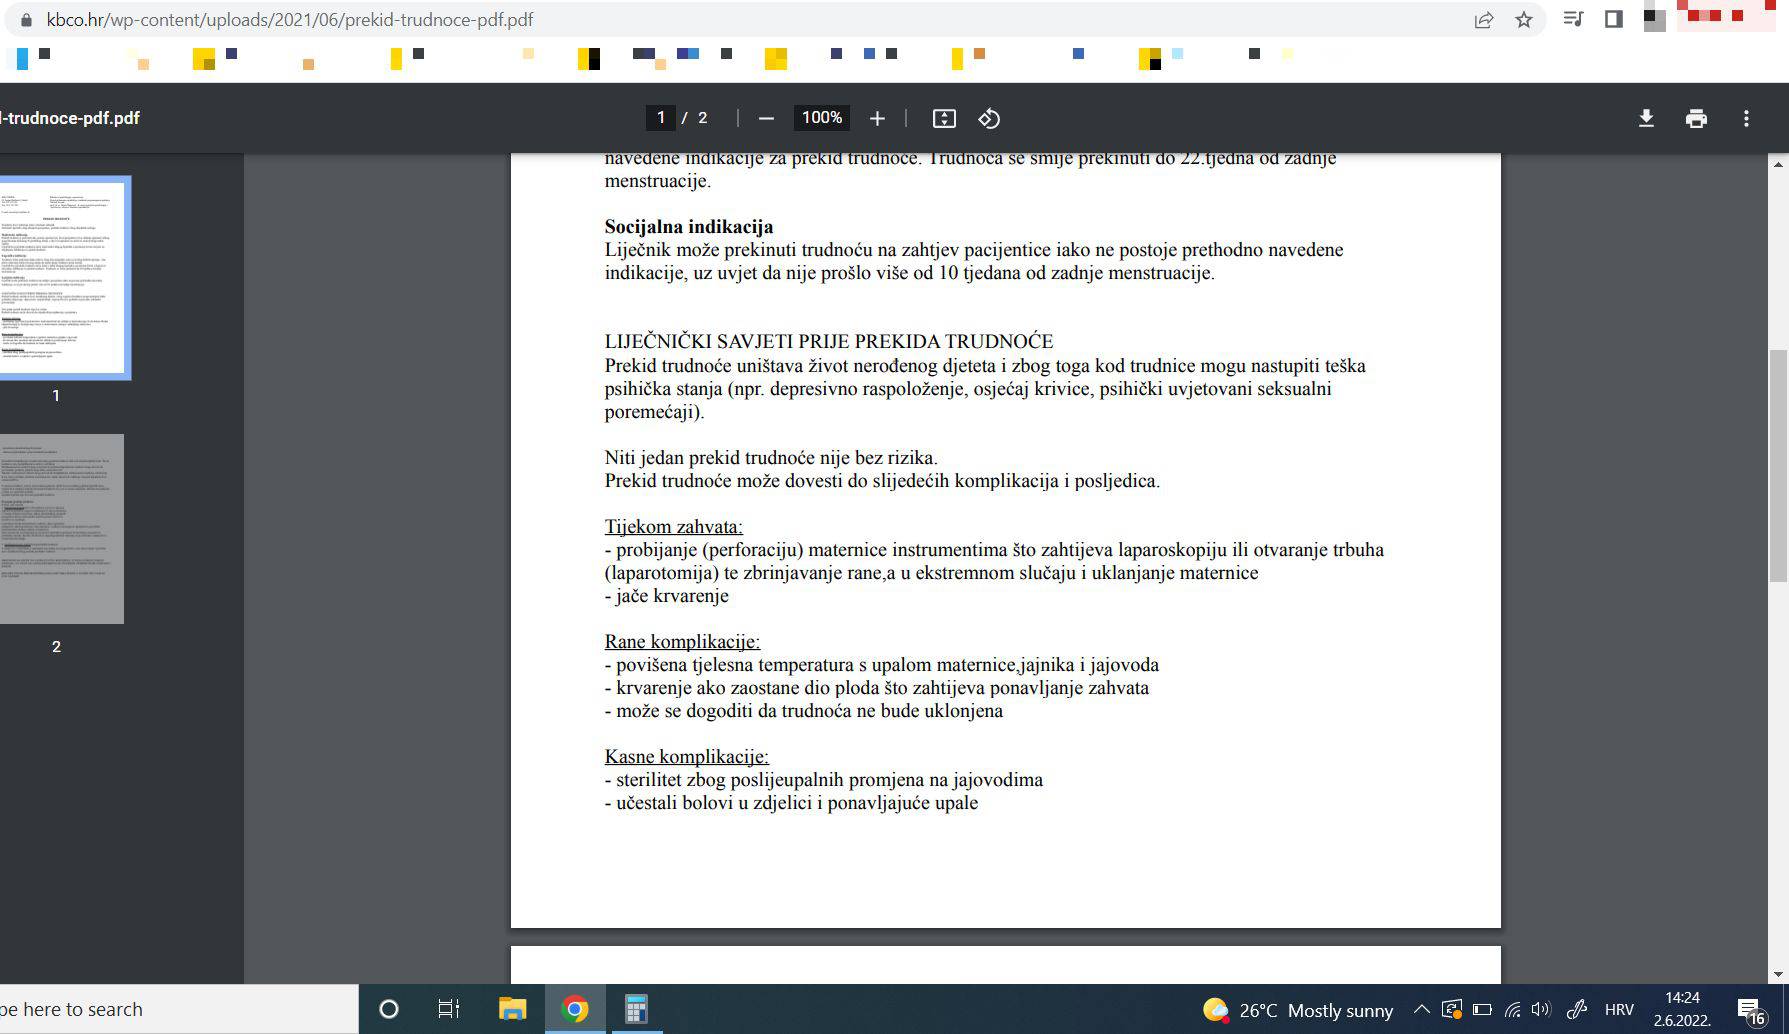Zoom in on the PDF
1789x1034 pixels.
(877, 118)
